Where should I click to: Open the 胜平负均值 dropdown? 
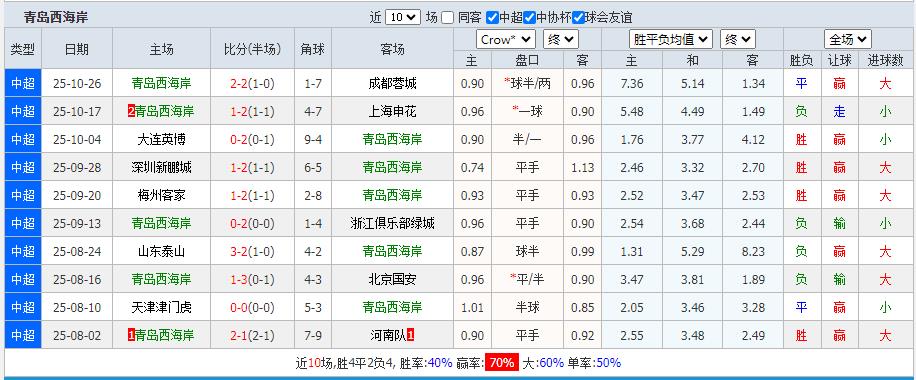[672, 40]
